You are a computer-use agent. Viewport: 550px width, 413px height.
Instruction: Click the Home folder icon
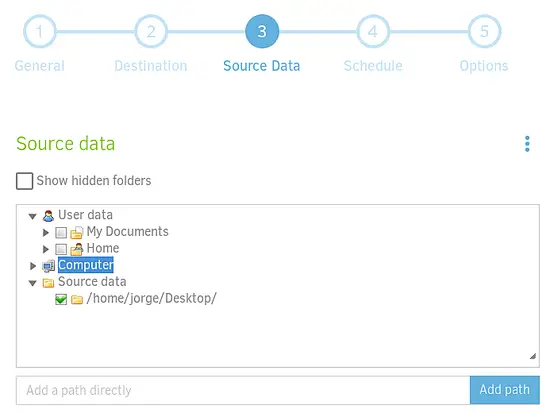76,249
